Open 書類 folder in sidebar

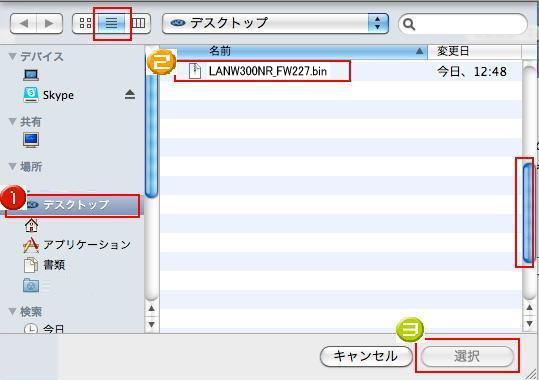click(x=44, y=265)
